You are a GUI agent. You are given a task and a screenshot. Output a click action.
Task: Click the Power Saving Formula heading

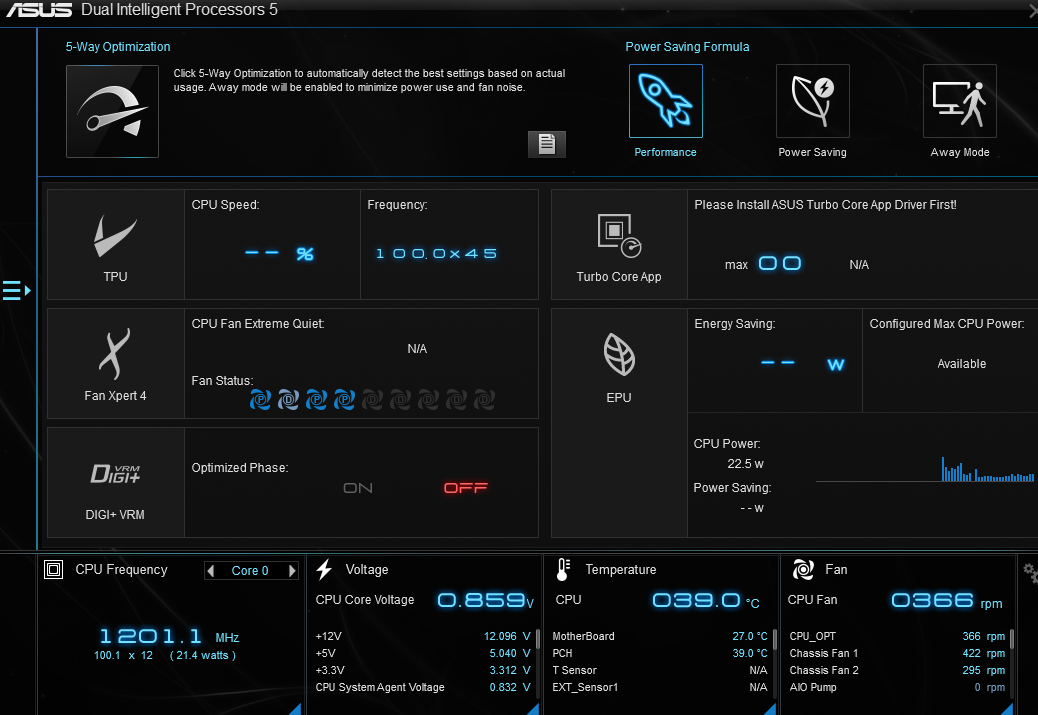pyautogui.click(x=687, y=47)
